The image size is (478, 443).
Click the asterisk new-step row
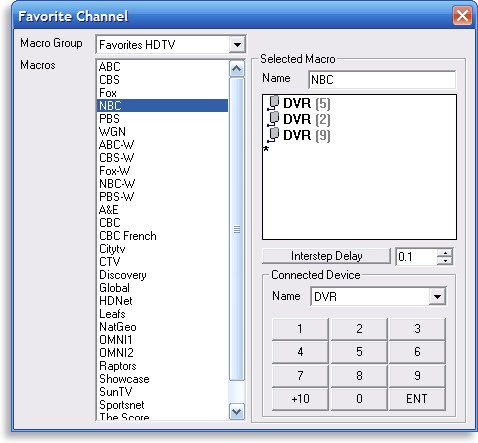pyautogui.click(x=266, y=149)
